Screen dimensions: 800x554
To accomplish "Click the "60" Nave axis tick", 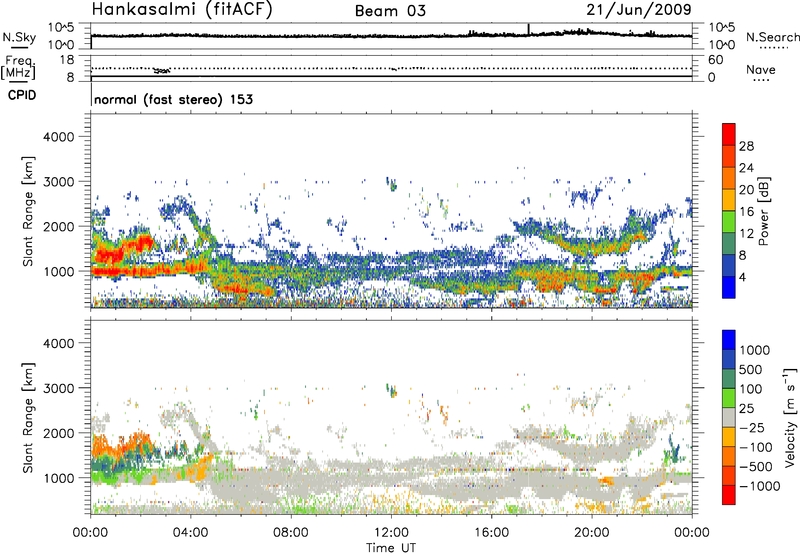I will (x=715, y=60).
